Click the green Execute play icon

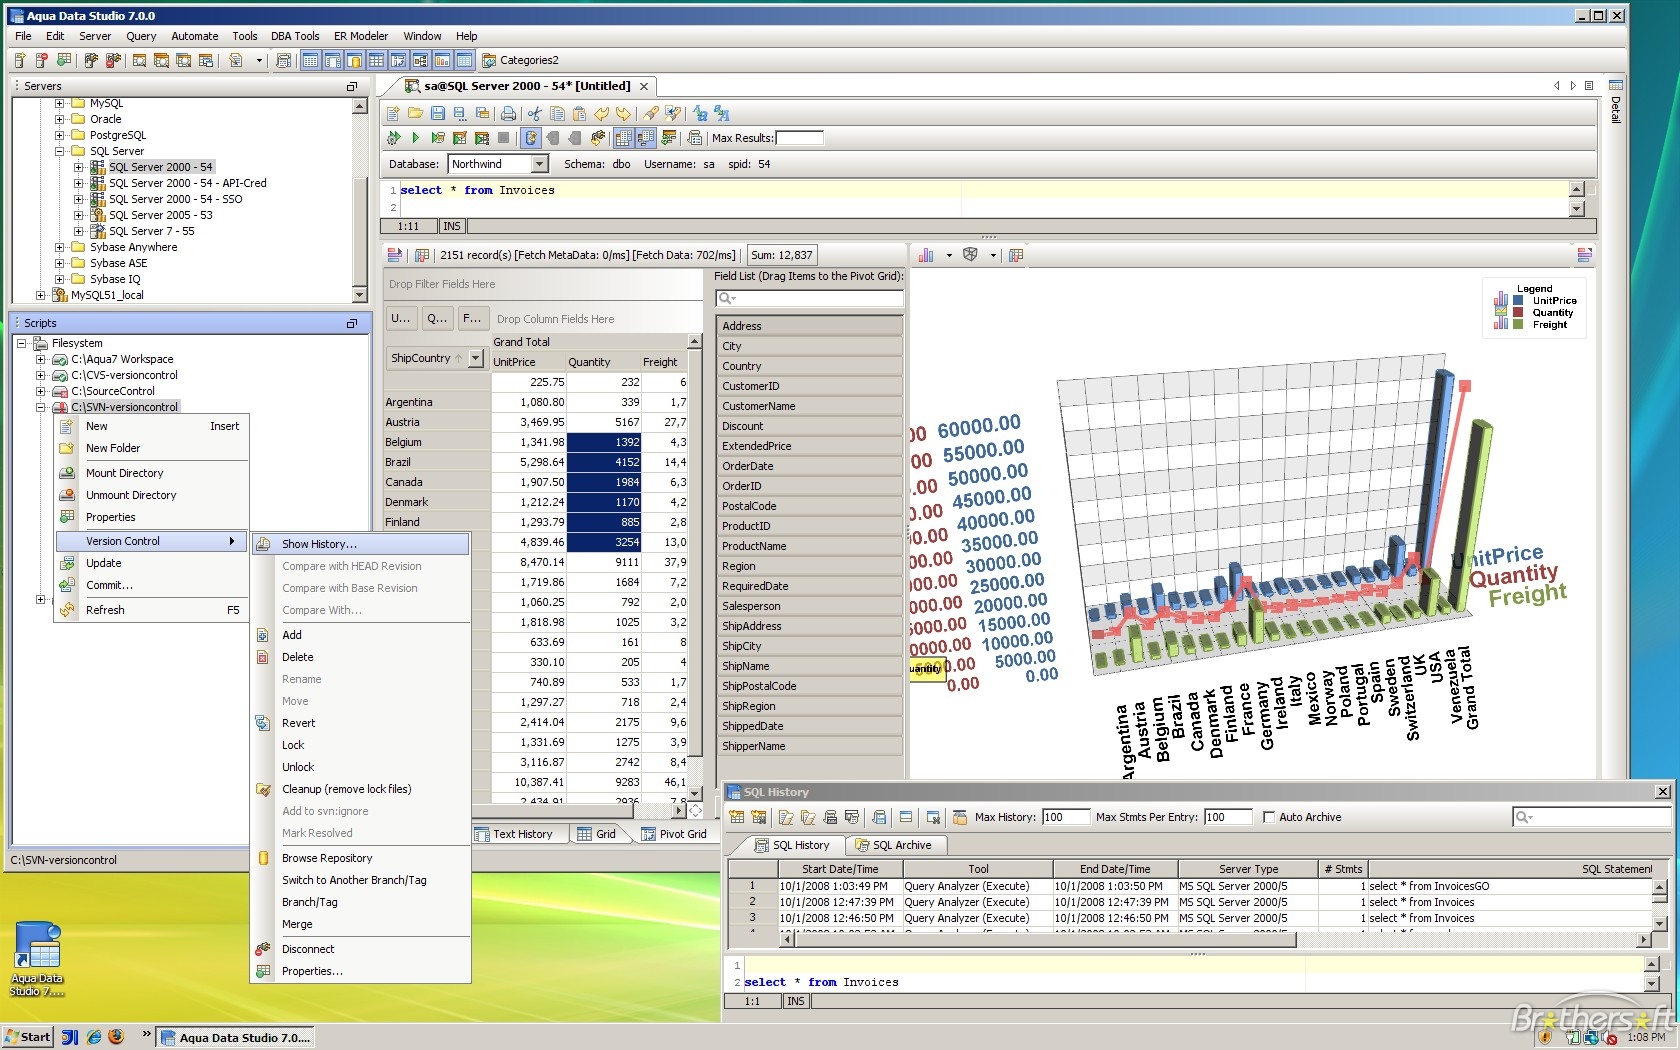(x=415, y=138)
